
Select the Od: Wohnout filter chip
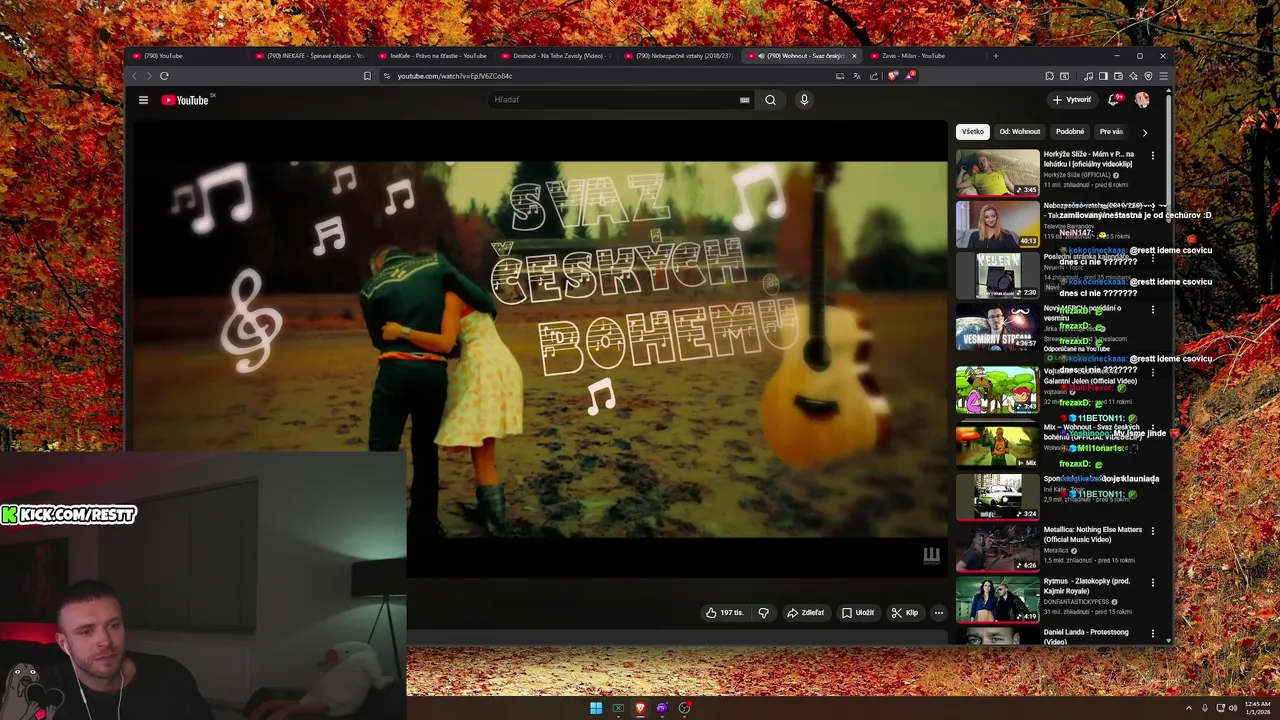1020,132
